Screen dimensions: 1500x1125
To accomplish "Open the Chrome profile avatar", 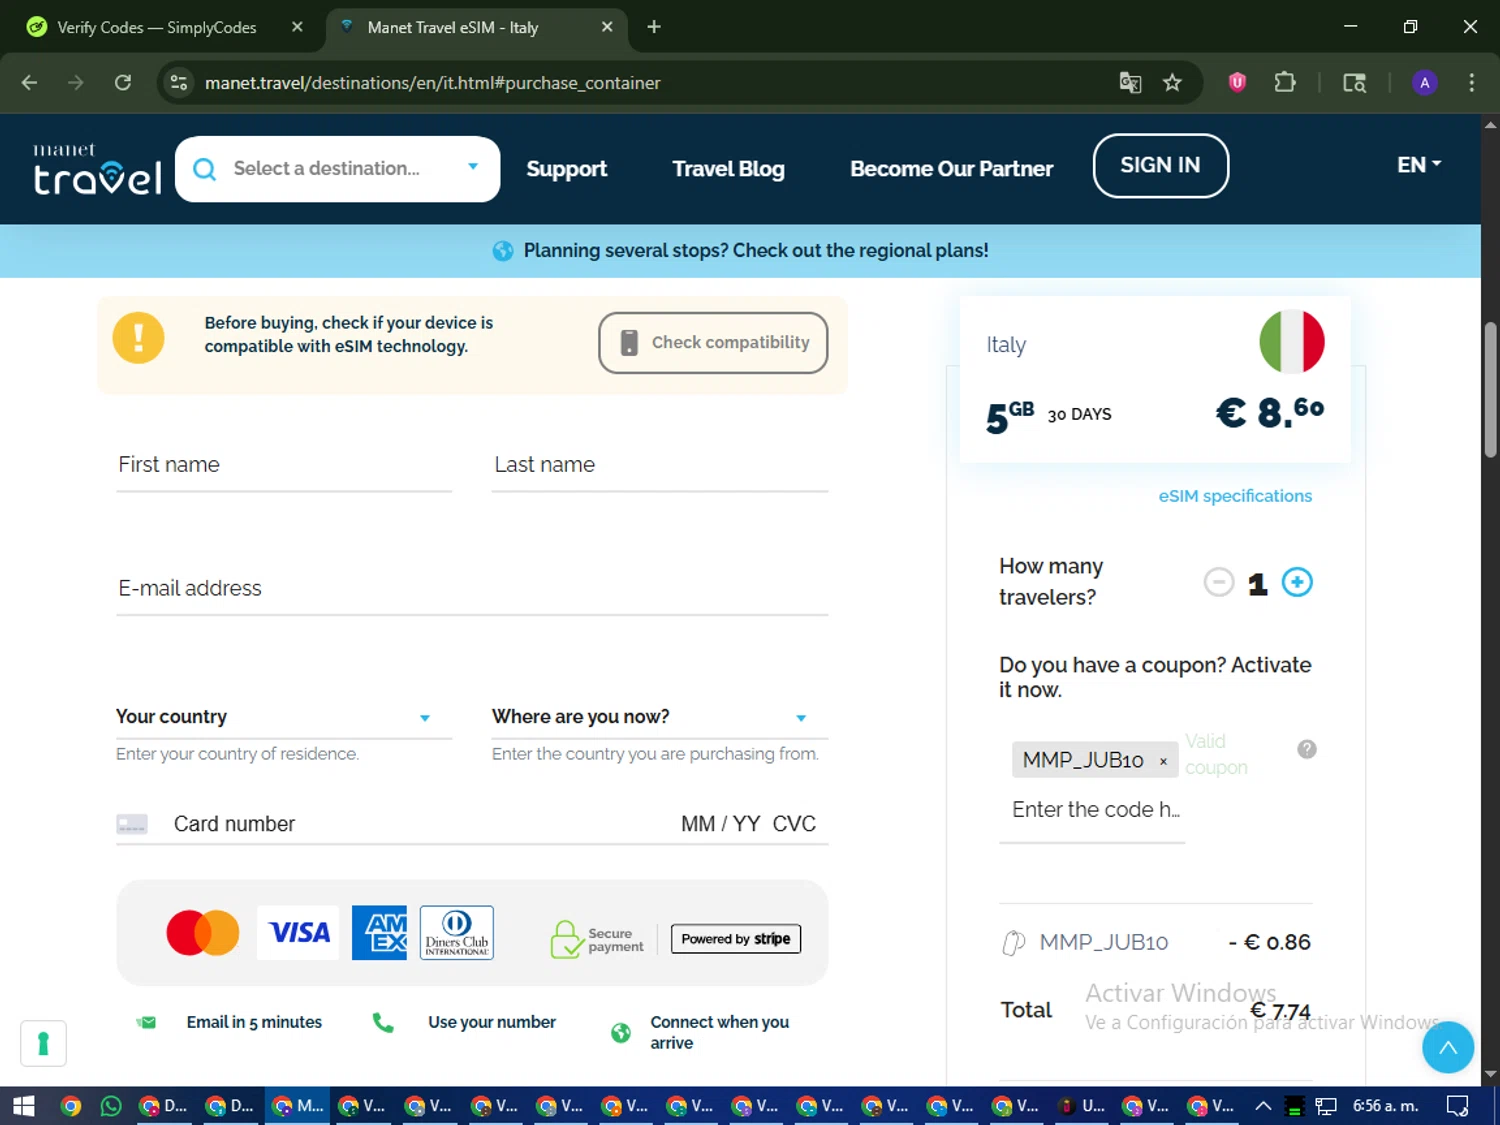I will 1425,82.
